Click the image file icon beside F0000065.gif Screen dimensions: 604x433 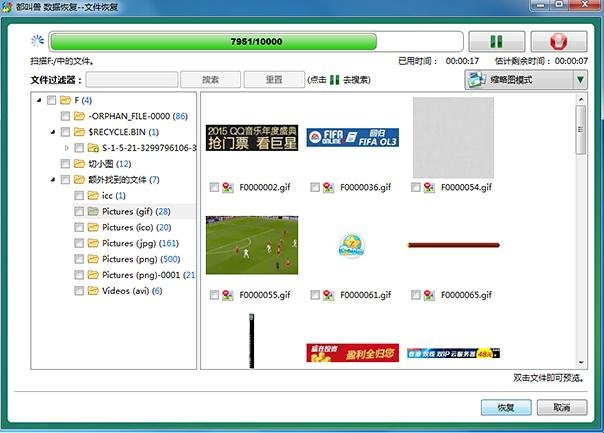(x=429, y=295)
